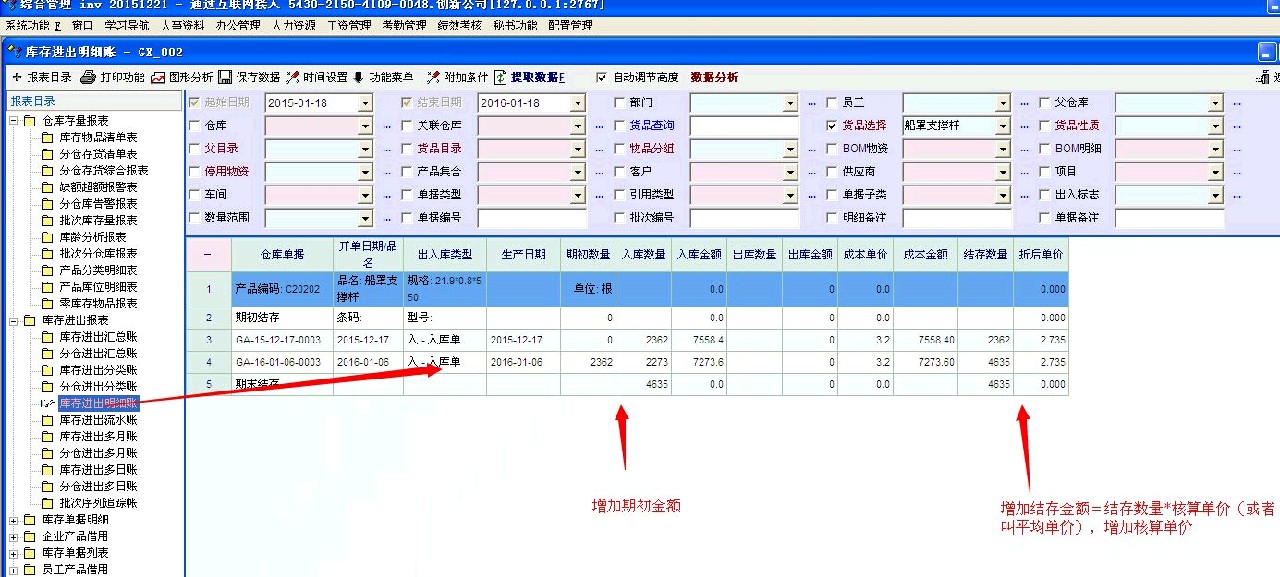Expand the 库存单据明细 tree folder

[x=14, y=520]
